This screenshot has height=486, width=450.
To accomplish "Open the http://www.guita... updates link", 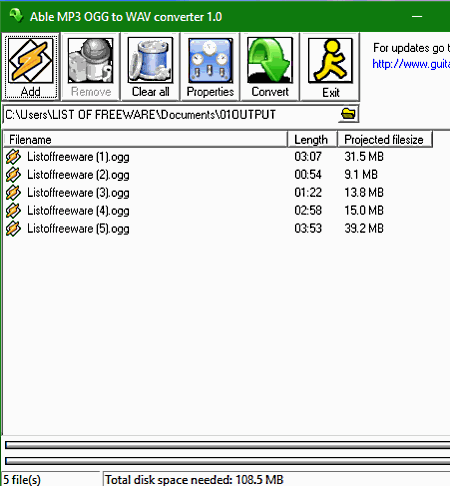I will pyautogui.click(x=411, y=64).
